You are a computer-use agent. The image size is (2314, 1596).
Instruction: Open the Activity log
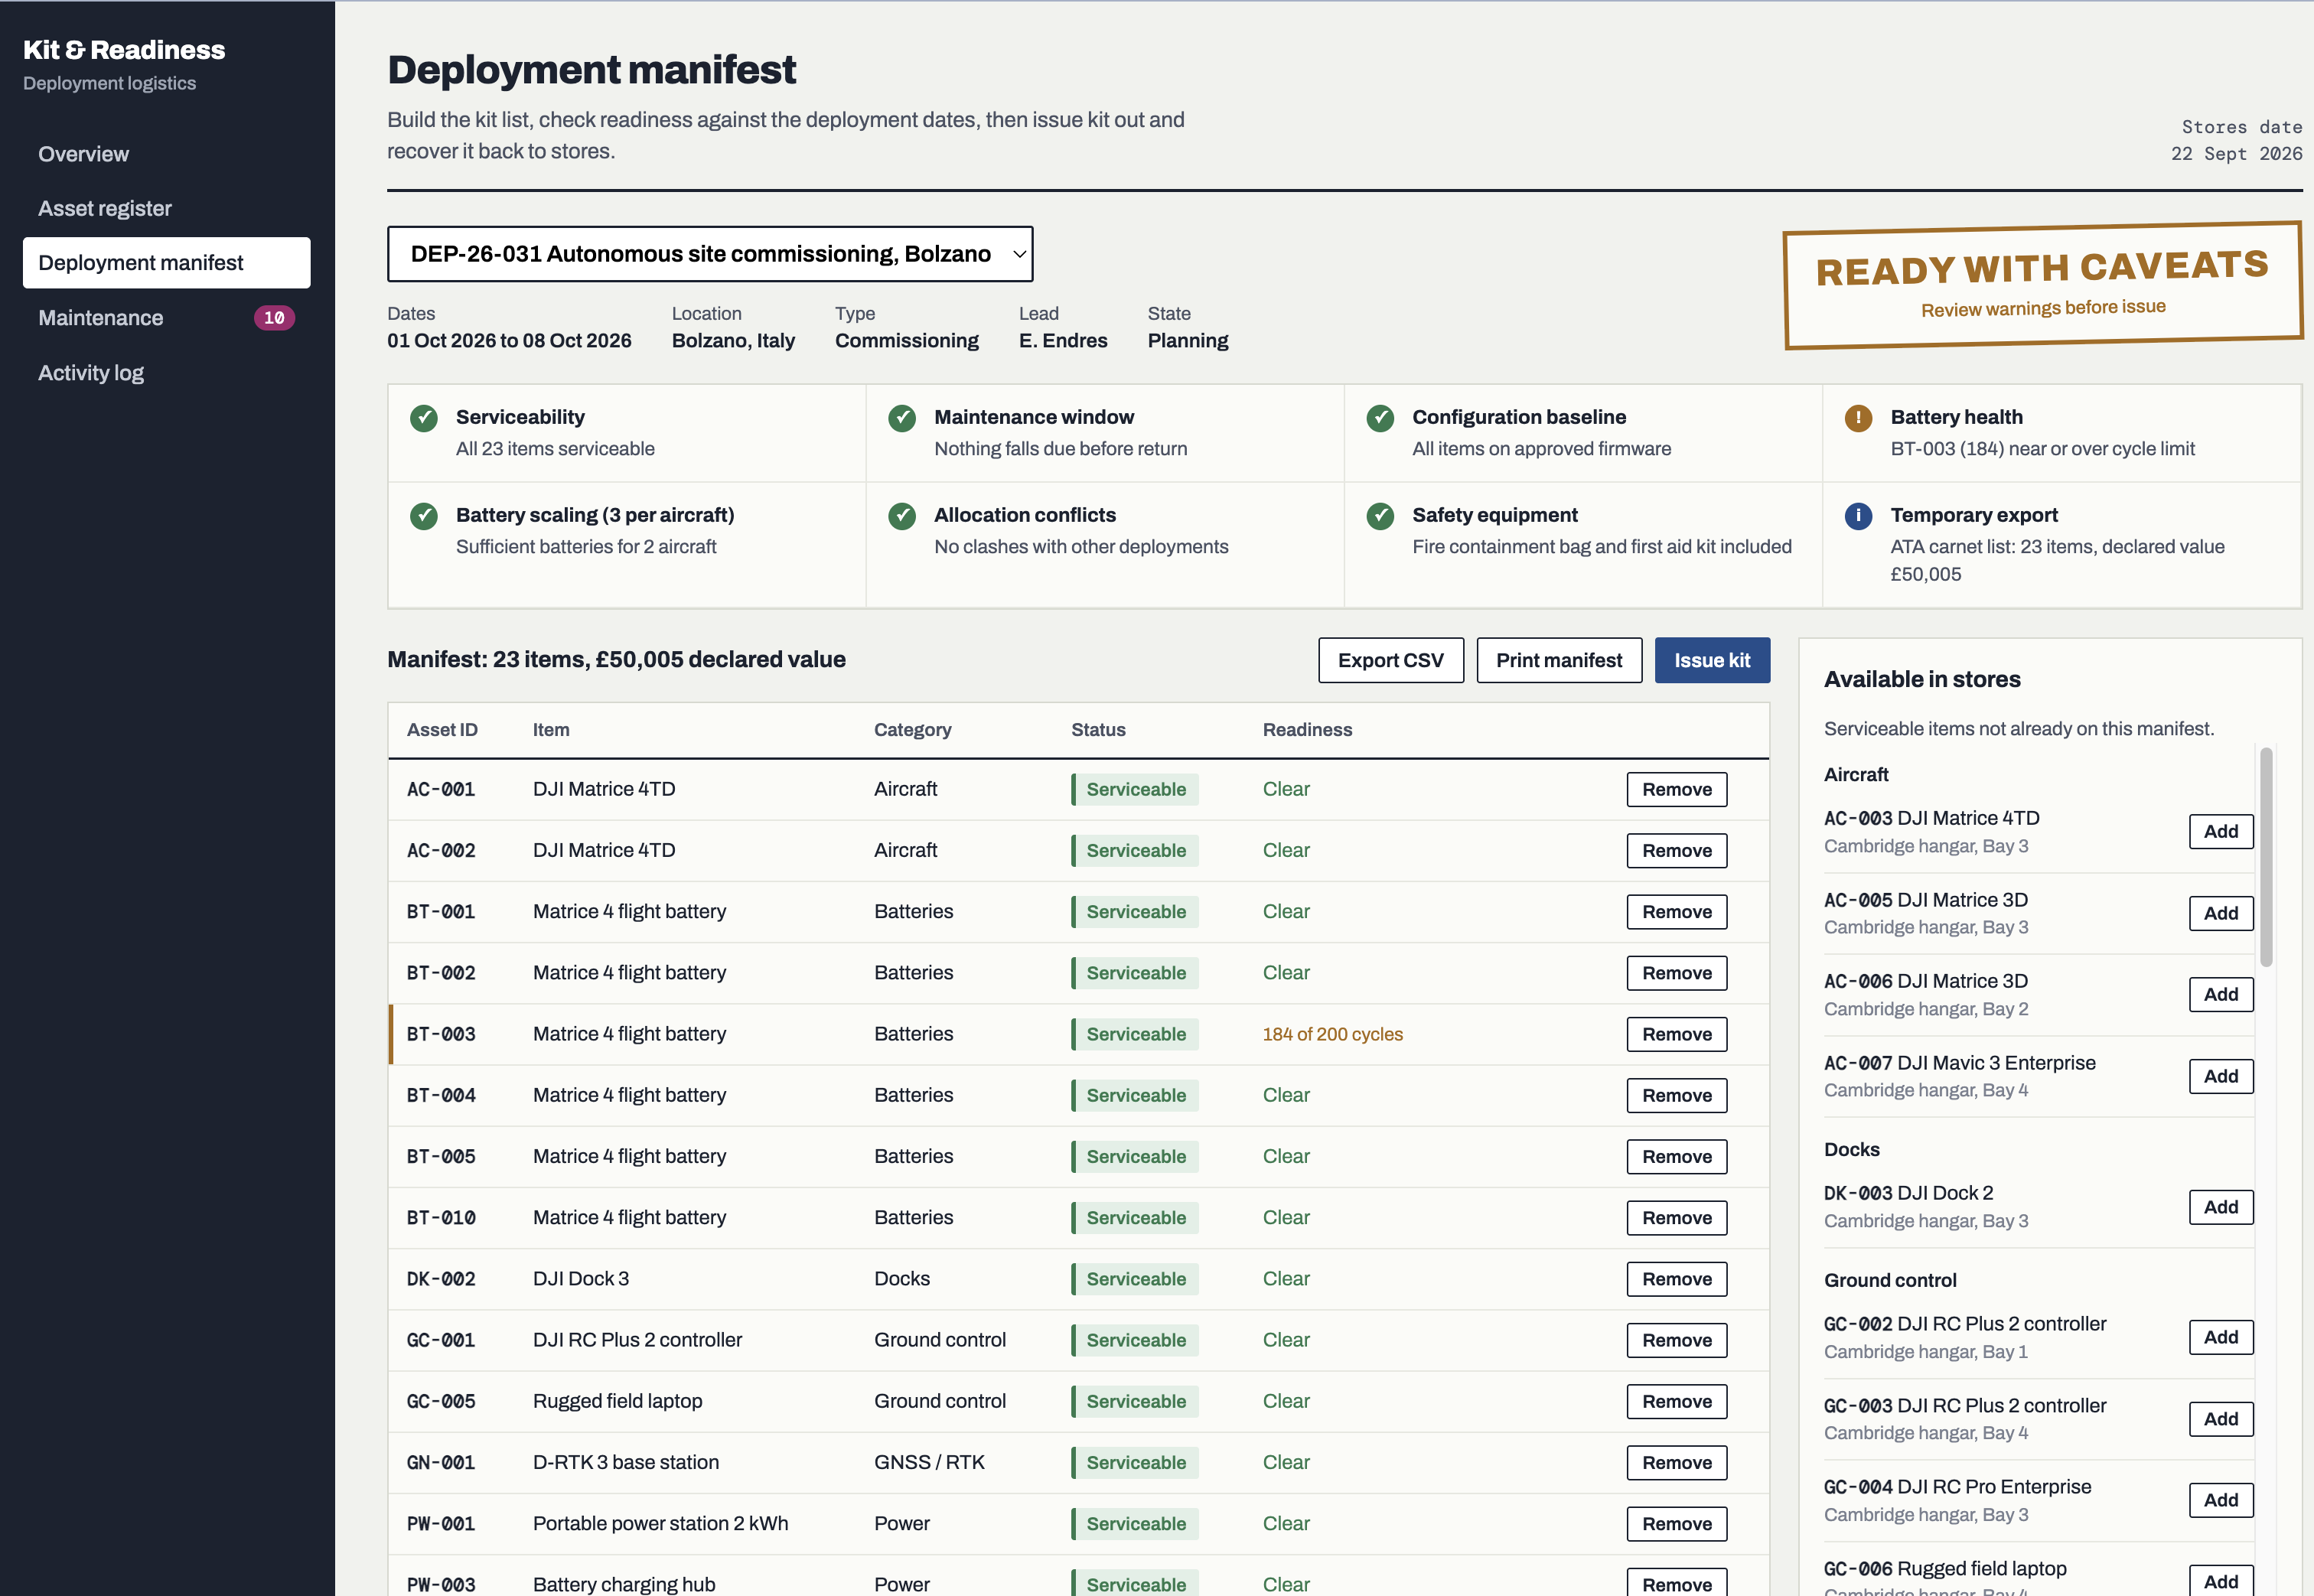pos(166,373)
